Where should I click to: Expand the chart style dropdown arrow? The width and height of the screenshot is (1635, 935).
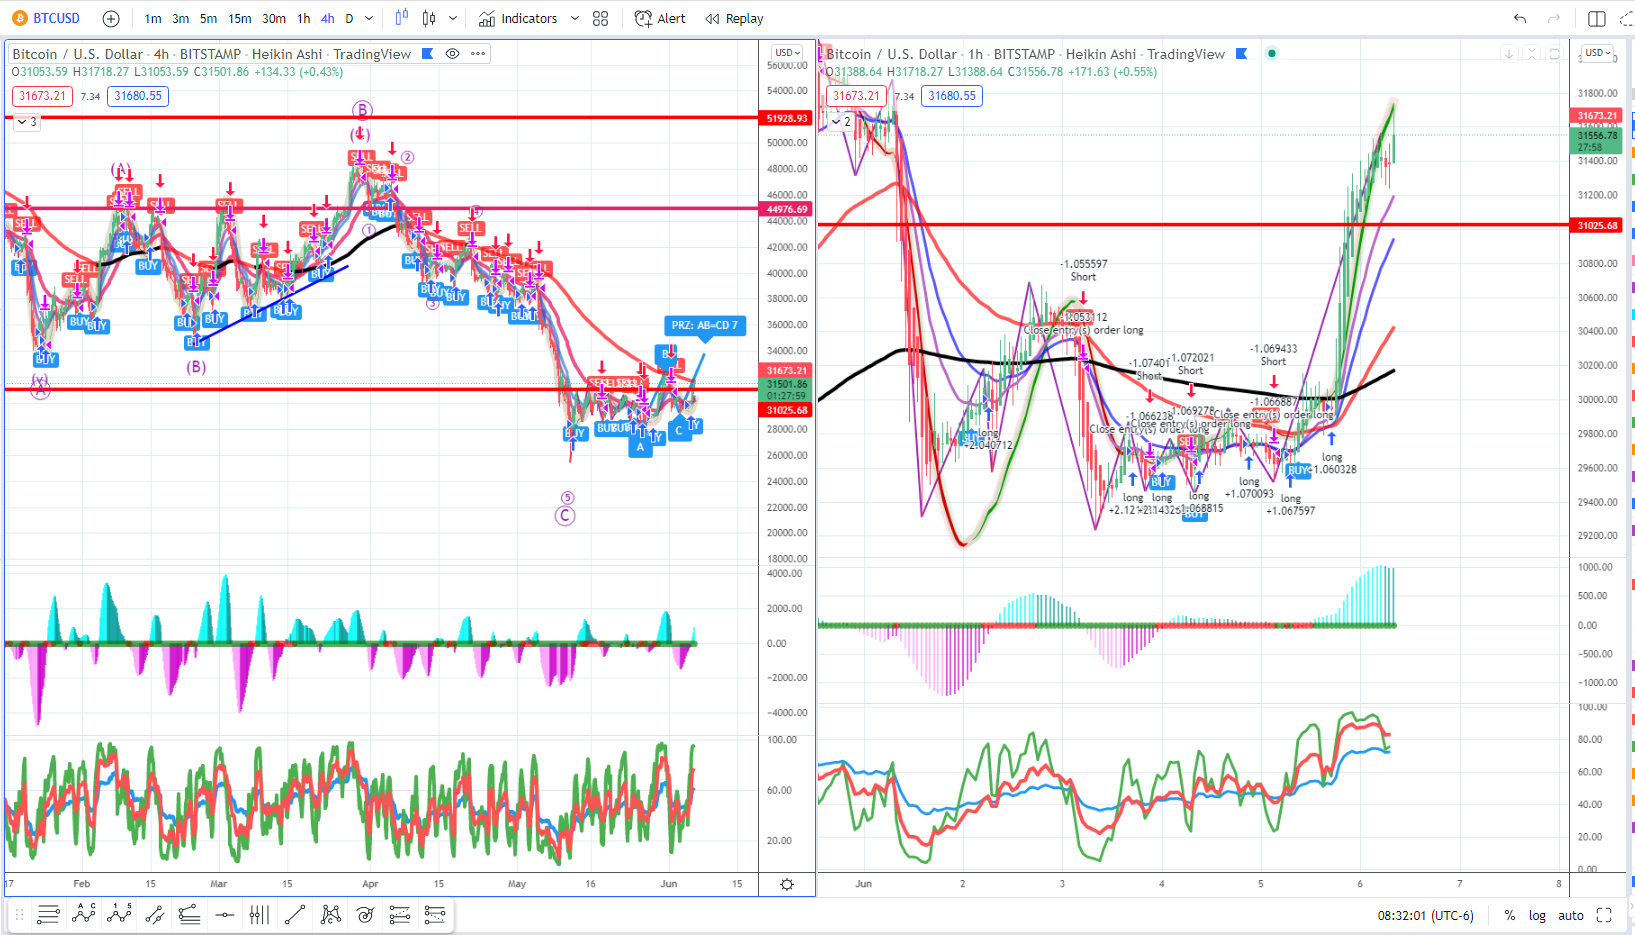pos(453,18)
